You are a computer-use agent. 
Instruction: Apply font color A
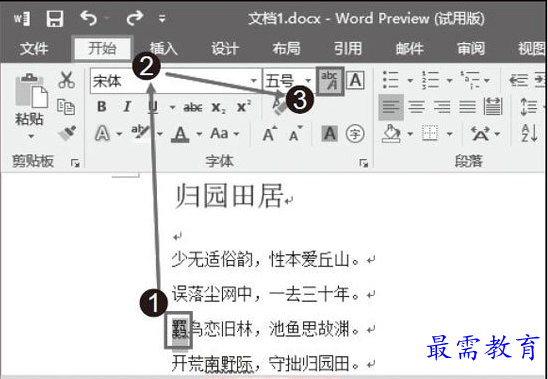180,134
